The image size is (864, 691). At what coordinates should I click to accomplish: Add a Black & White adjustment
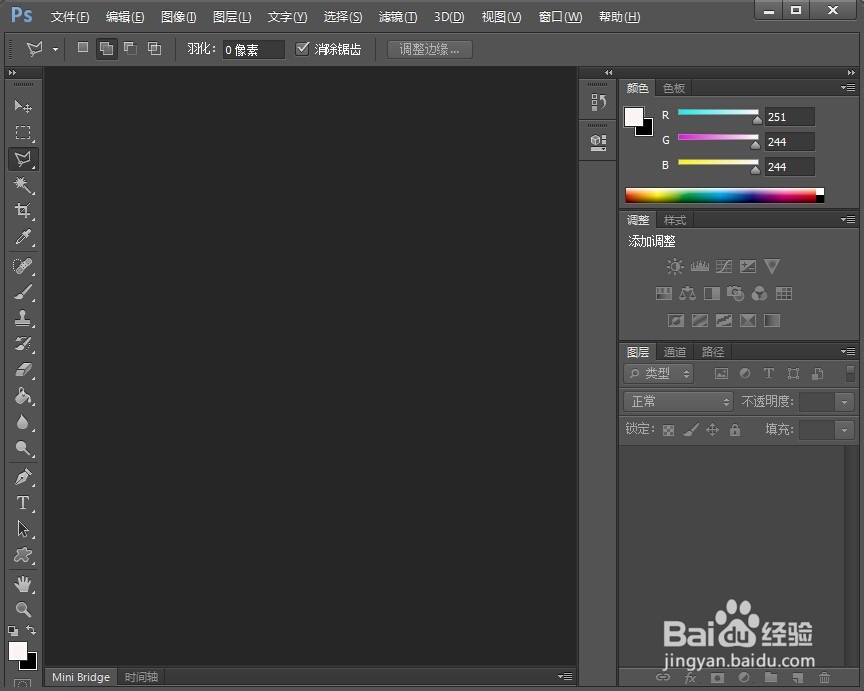[x=712, y=293]
